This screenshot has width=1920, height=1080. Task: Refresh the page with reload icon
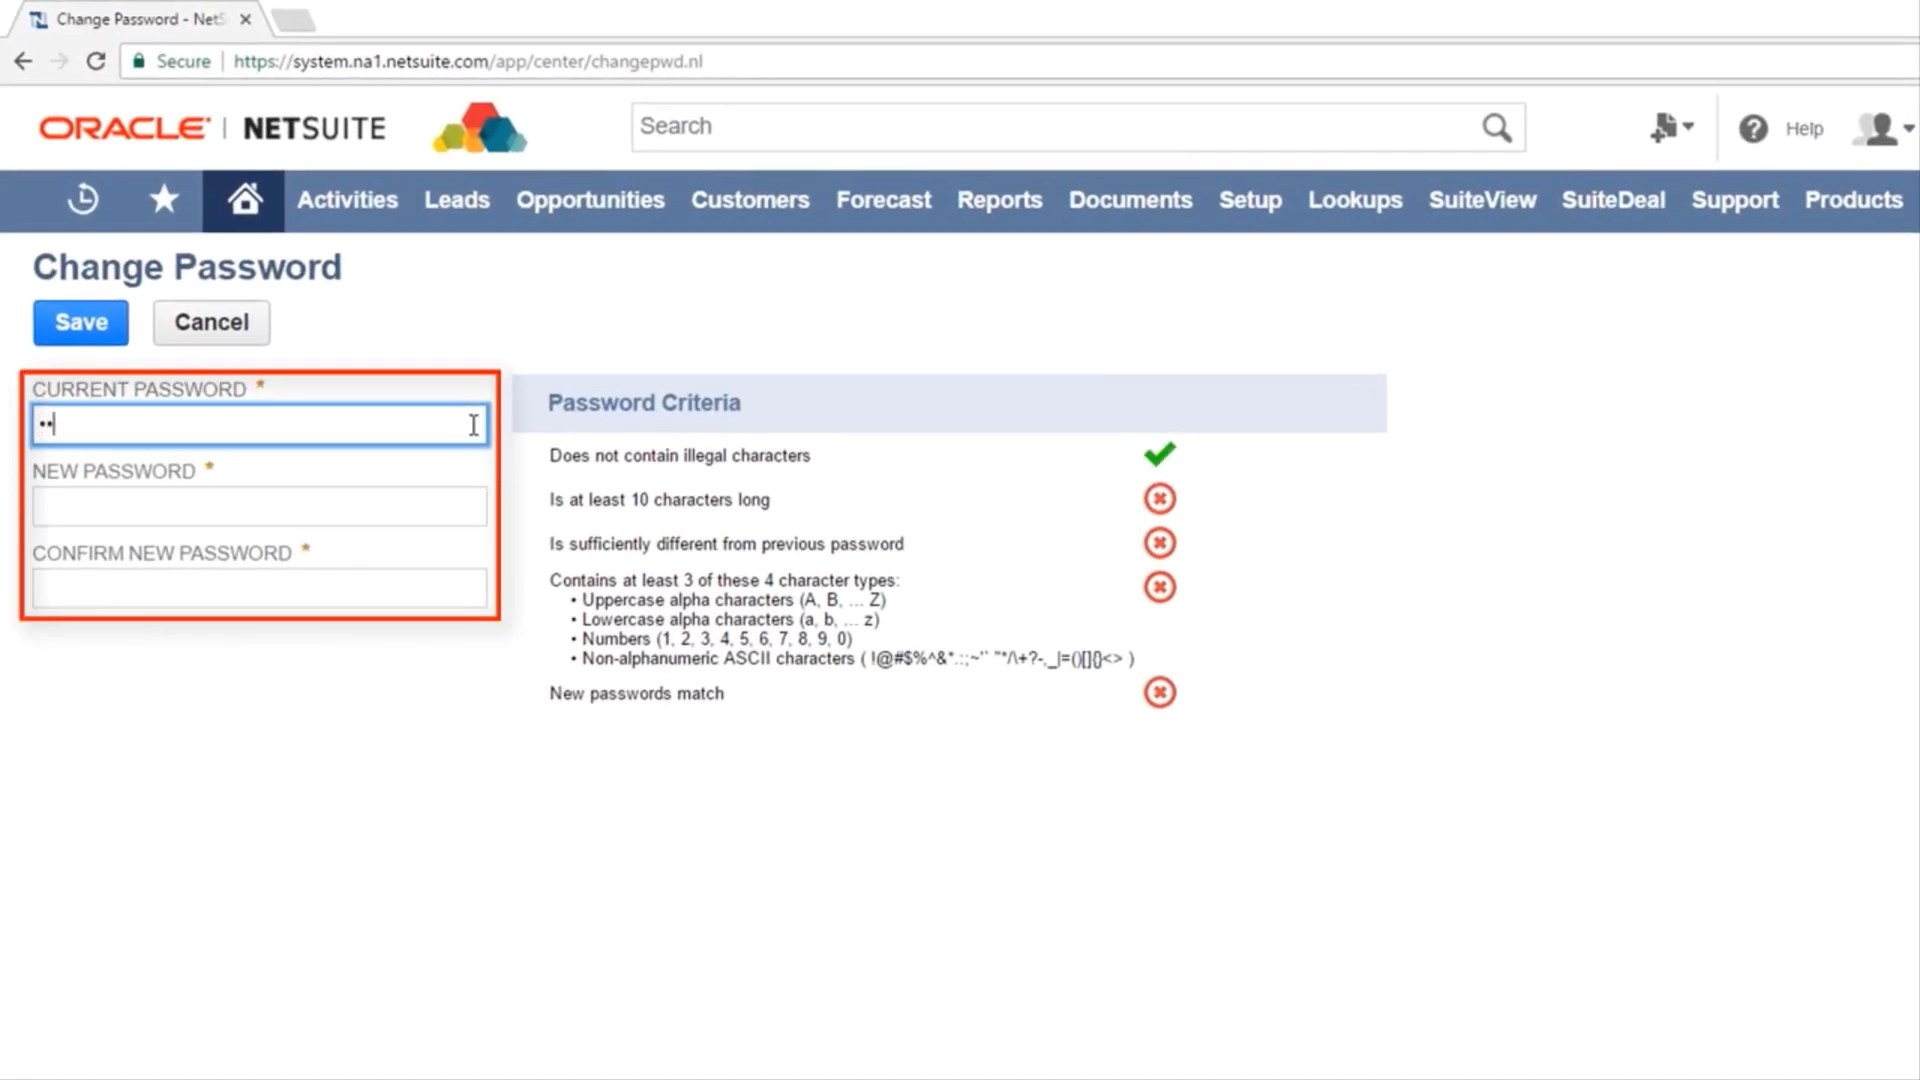[96, 61]
